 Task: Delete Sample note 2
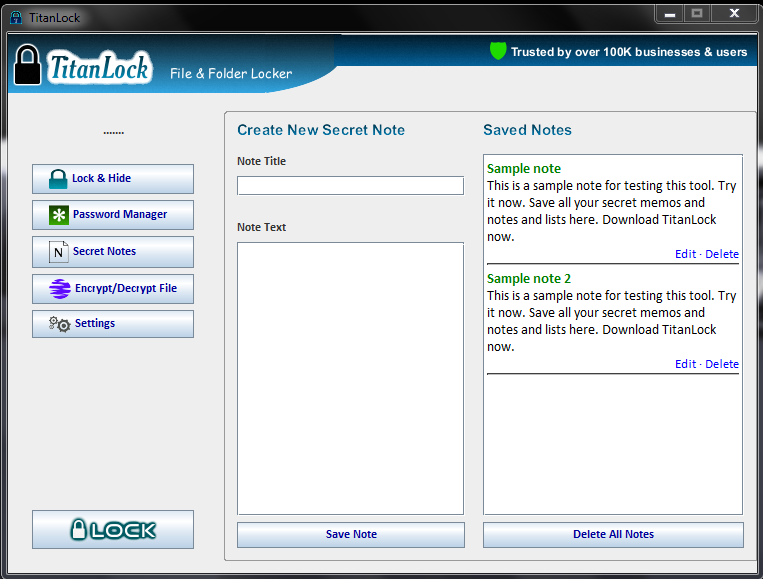click(722, 364)
